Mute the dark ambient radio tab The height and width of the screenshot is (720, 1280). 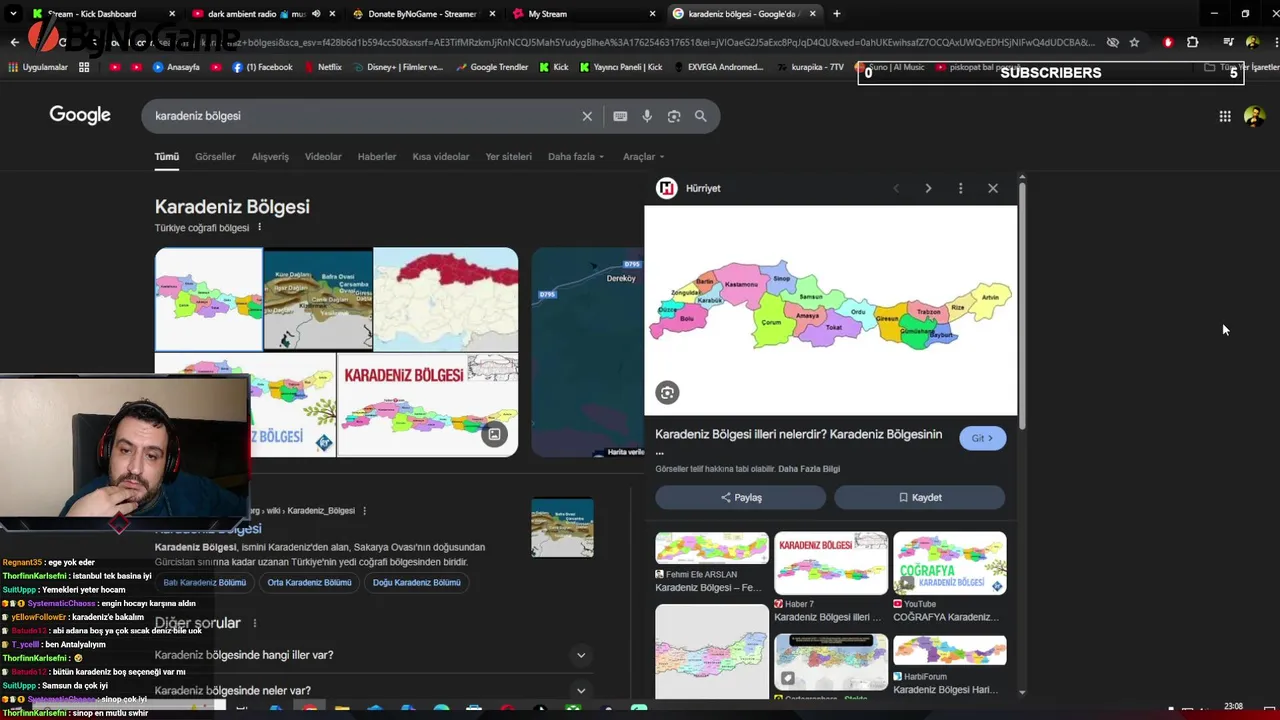[x=316, y=14]
